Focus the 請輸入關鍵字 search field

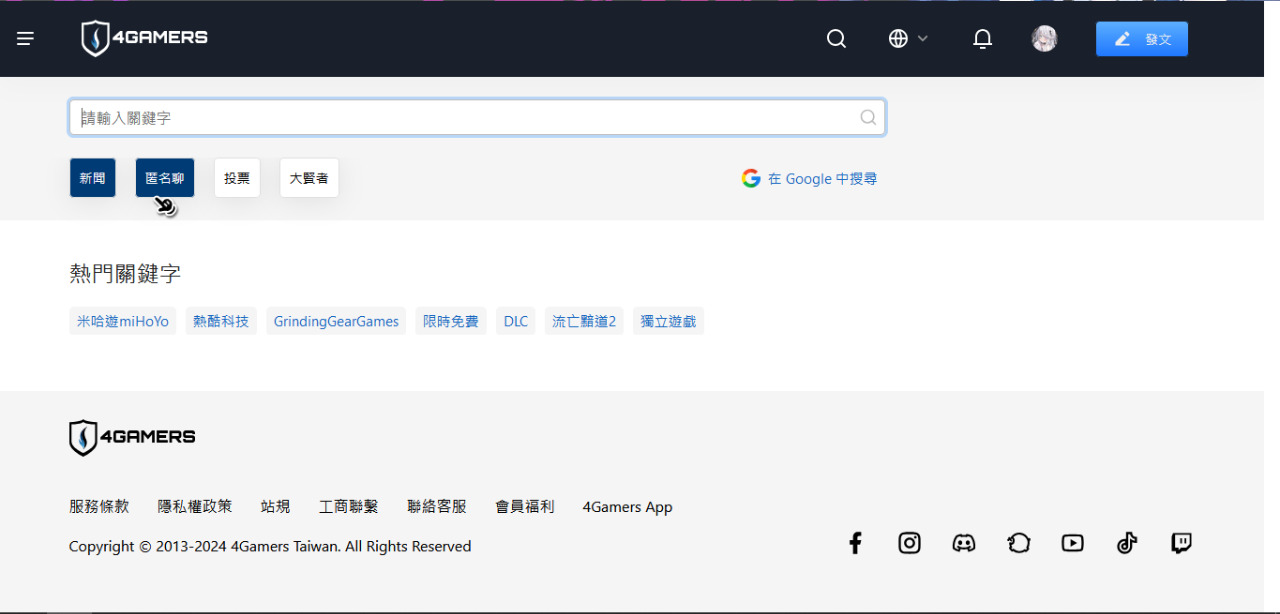pos(460,118)
